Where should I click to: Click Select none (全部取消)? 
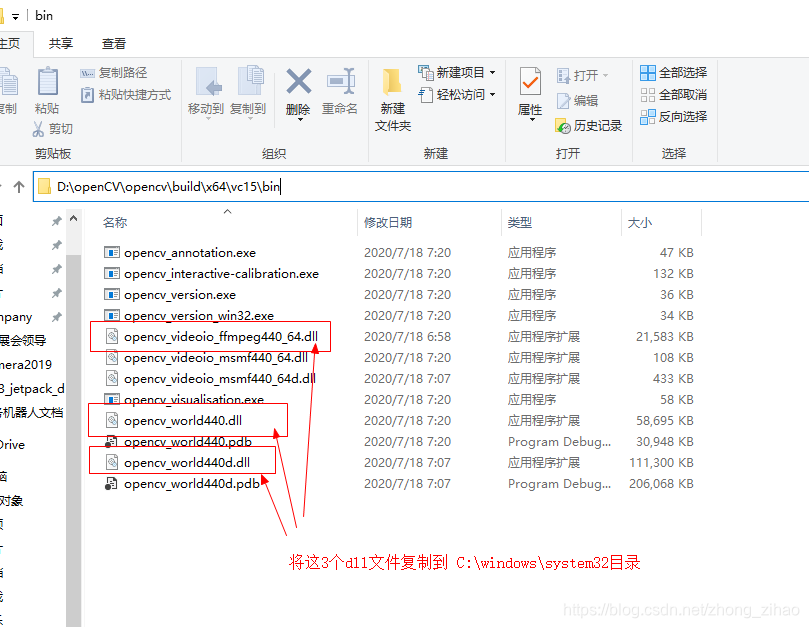tap(673, 95)
